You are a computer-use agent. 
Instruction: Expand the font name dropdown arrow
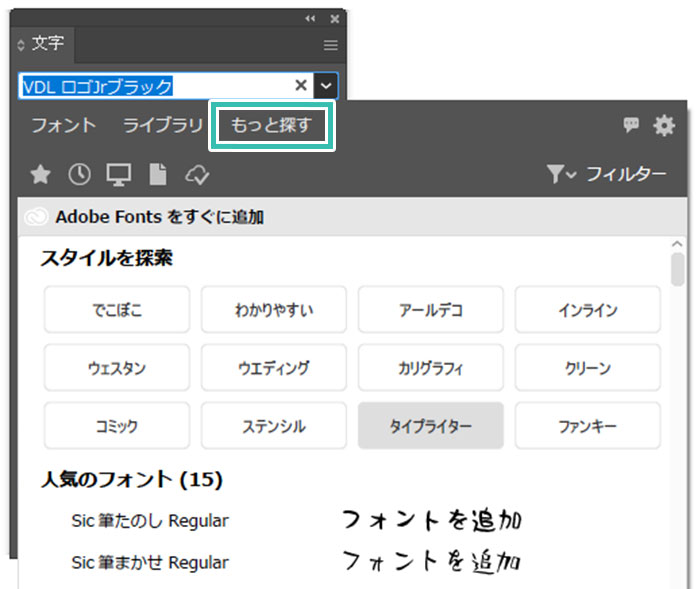point(326,86)
